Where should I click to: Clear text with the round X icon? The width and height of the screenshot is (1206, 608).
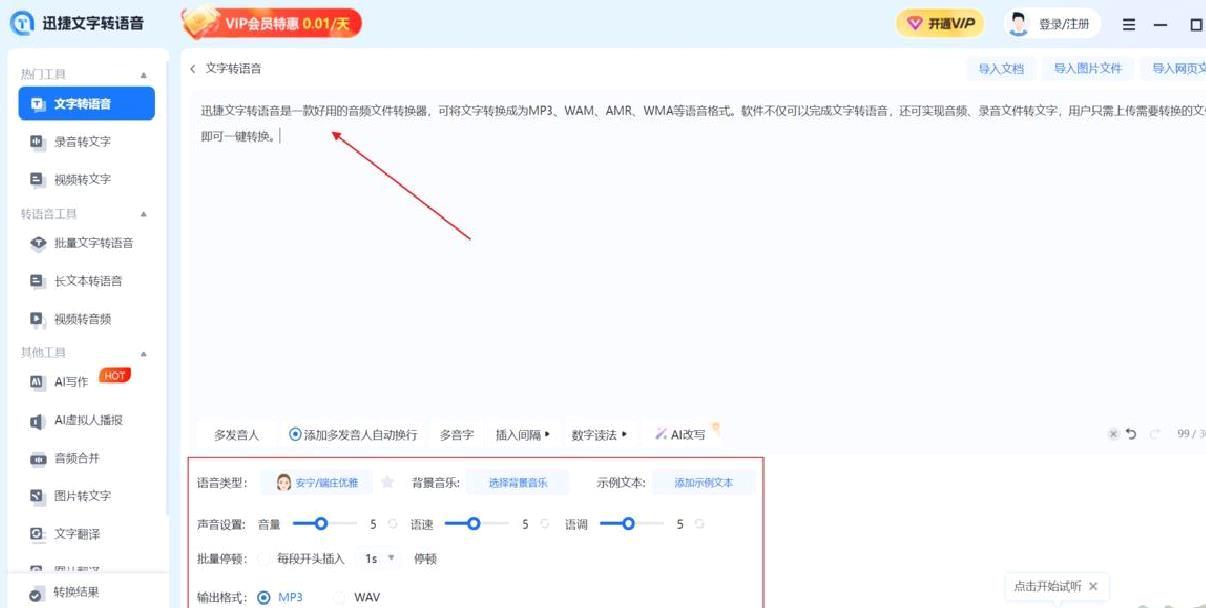pos(1113,434)
